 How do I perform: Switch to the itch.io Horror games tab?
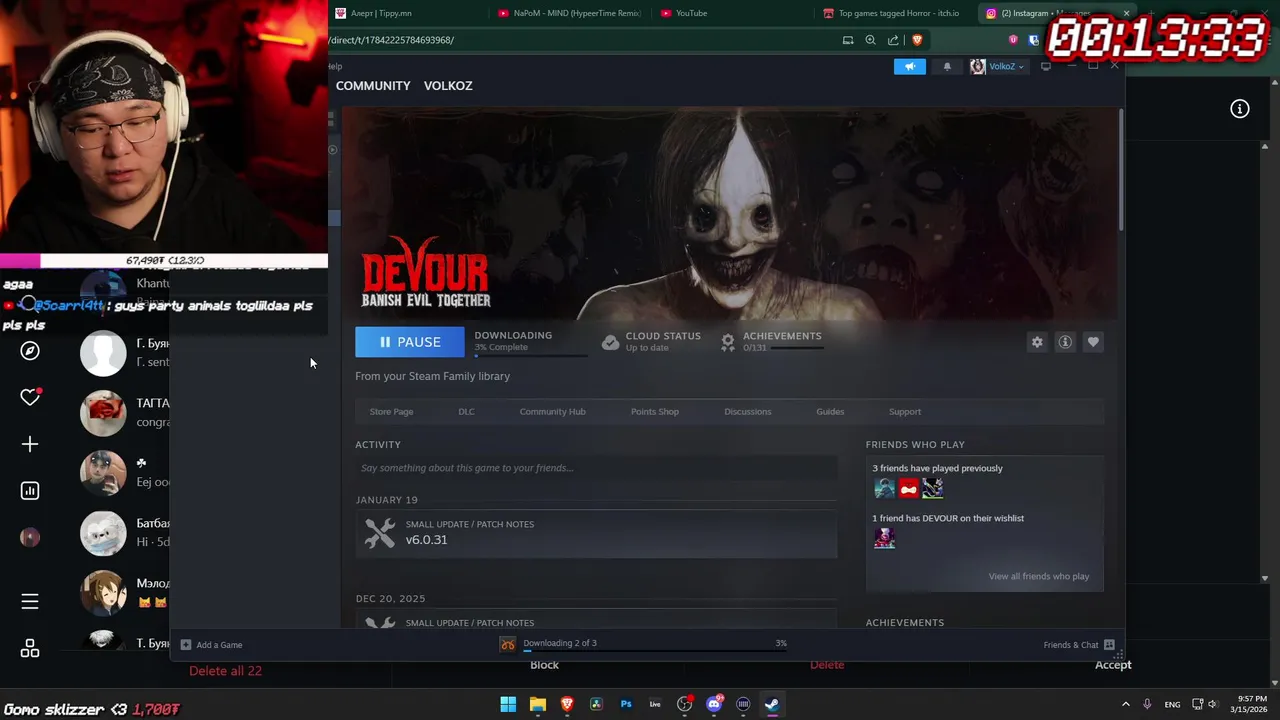point(895,13)
